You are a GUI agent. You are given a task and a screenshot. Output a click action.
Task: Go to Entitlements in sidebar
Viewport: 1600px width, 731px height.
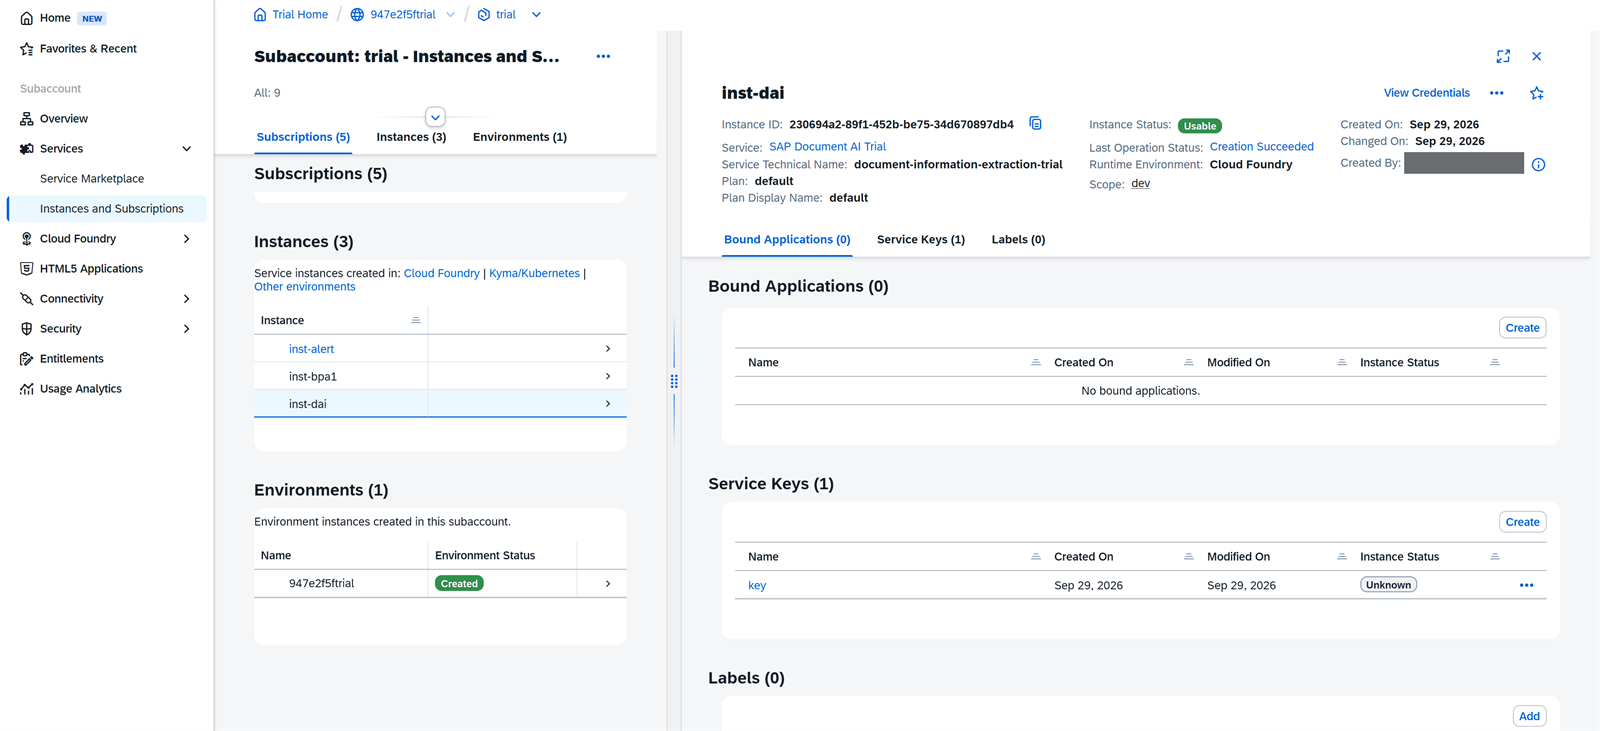coord(72,358)
